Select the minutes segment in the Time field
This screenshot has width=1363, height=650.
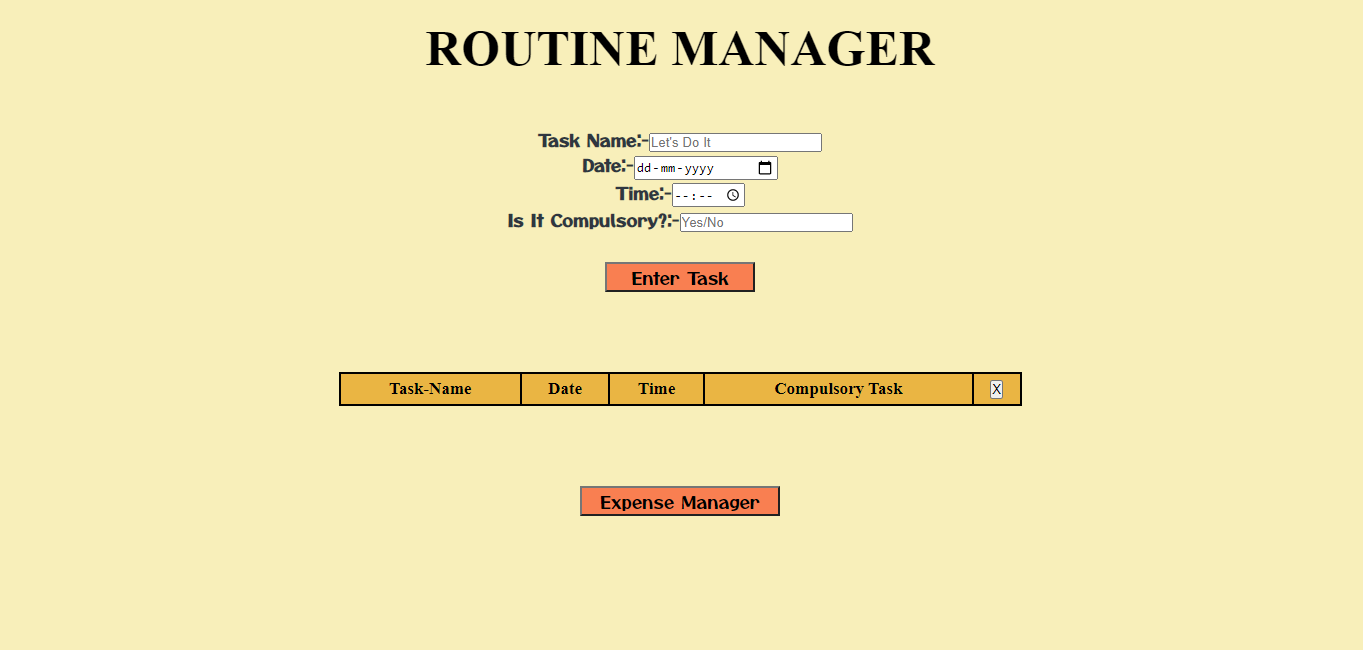tap(705, 194)
